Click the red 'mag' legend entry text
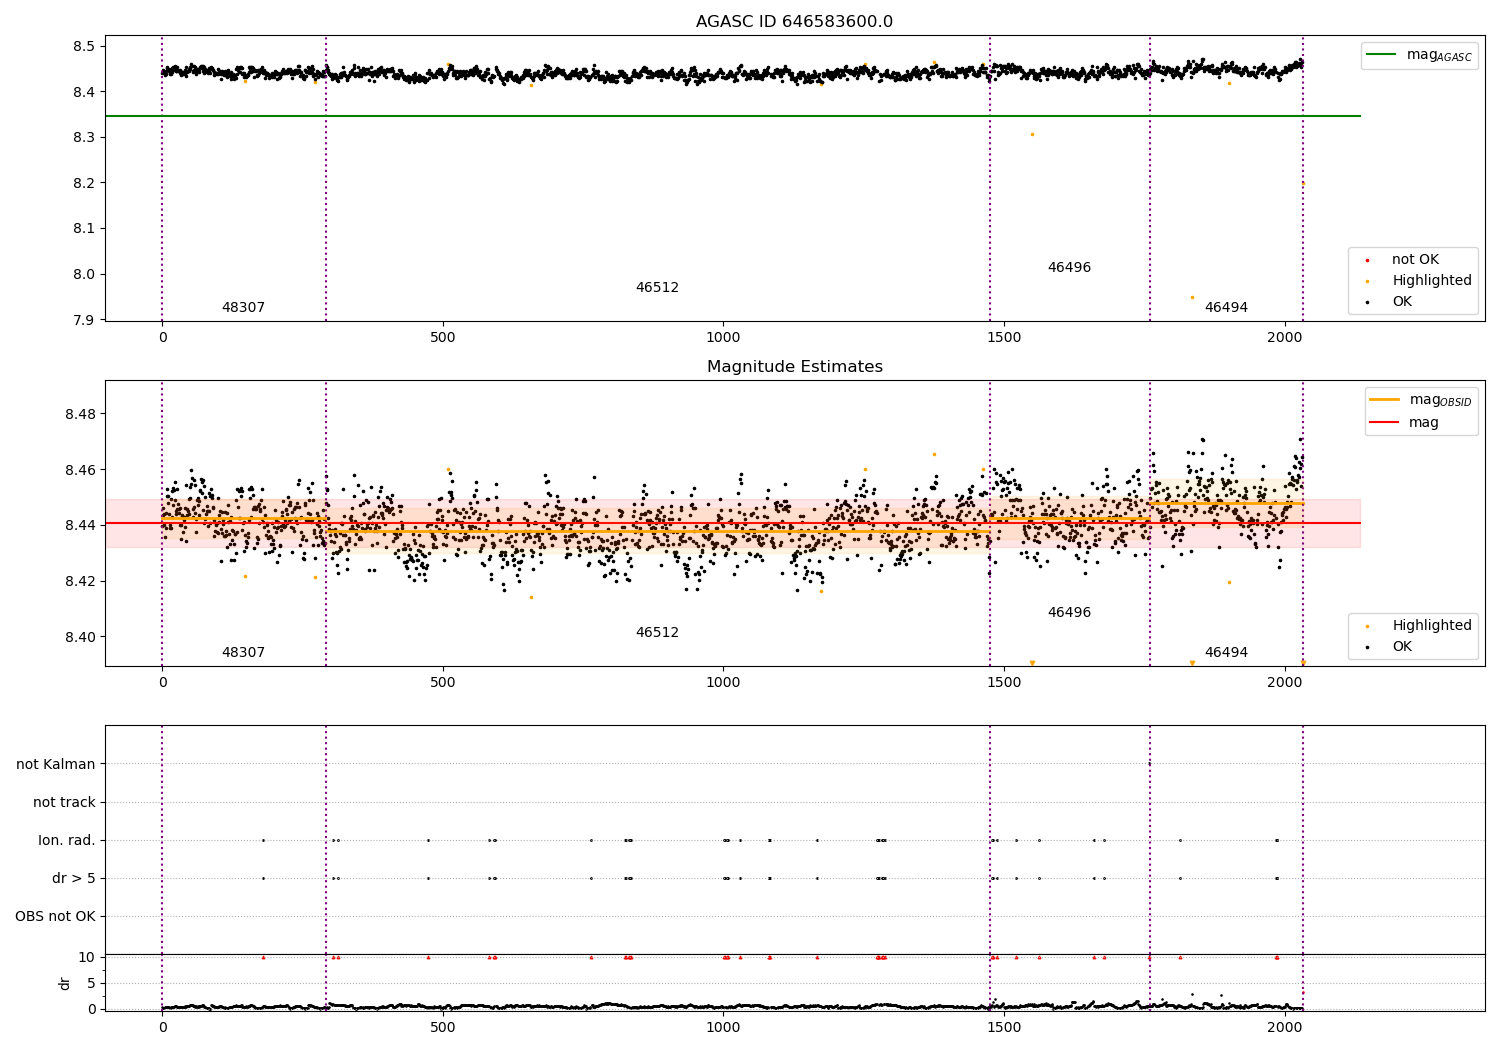 tap(1424, 422)
